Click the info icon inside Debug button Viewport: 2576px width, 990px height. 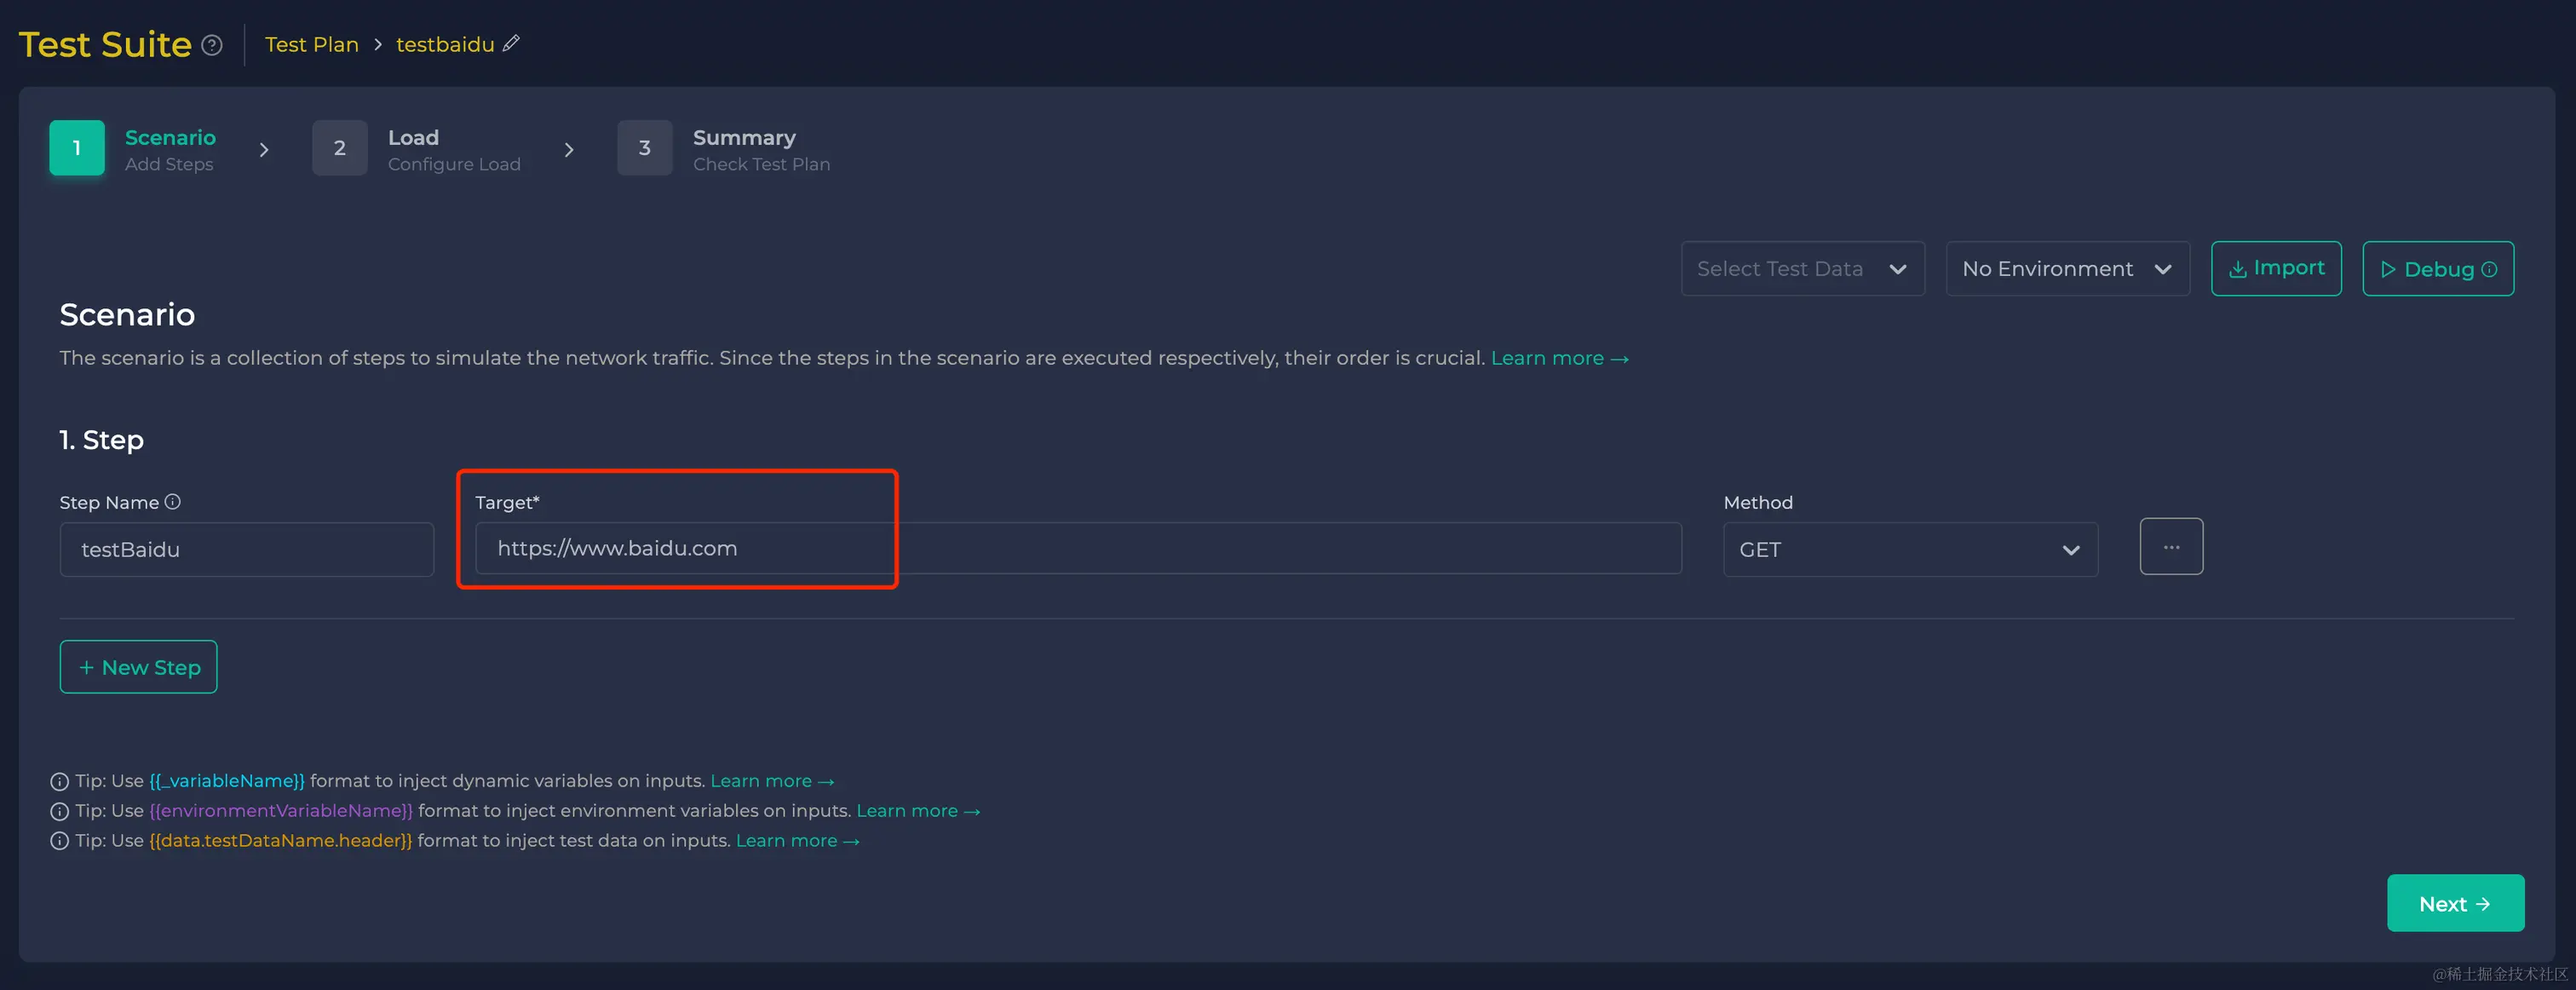[2489, 269]
